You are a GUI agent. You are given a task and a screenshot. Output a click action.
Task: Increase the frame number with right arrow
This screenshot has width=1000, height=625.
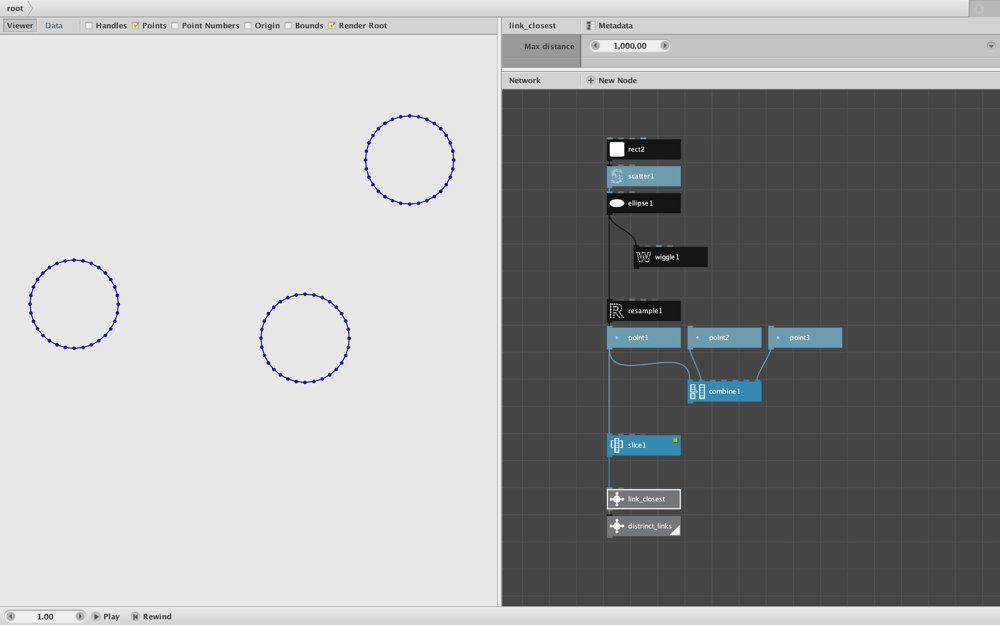[80, 617]
